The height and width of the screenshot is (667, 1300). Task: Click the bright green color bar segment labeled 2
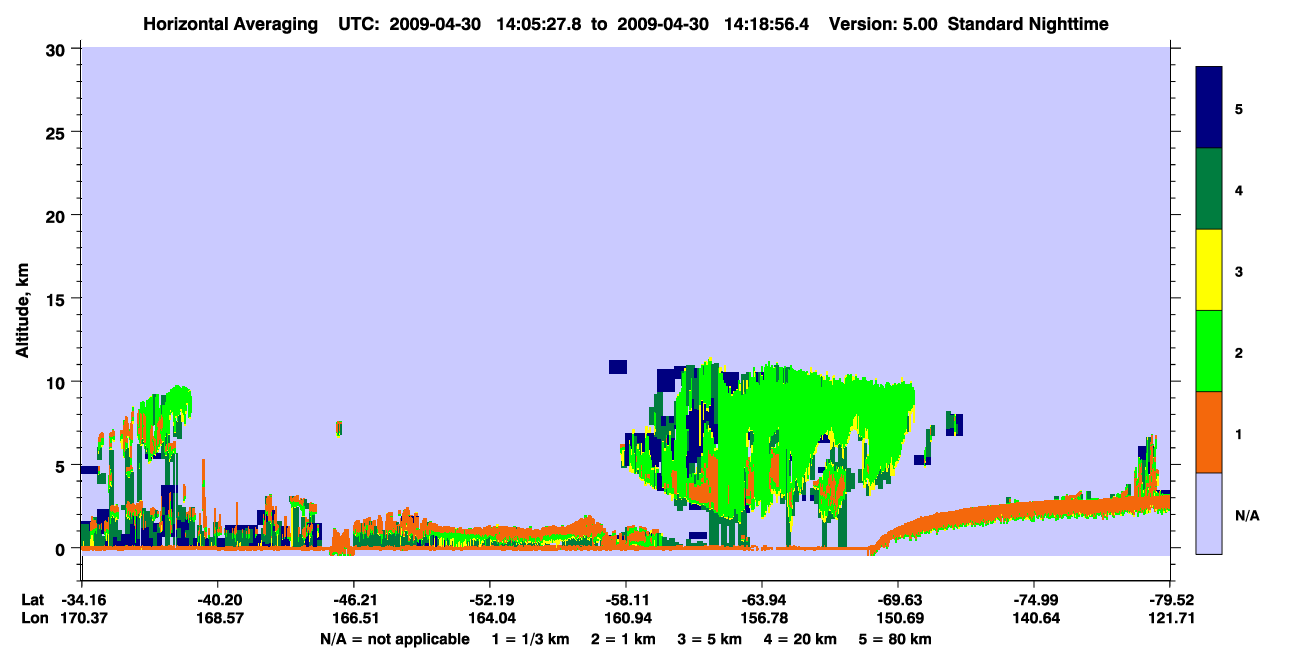(1209, 351)
